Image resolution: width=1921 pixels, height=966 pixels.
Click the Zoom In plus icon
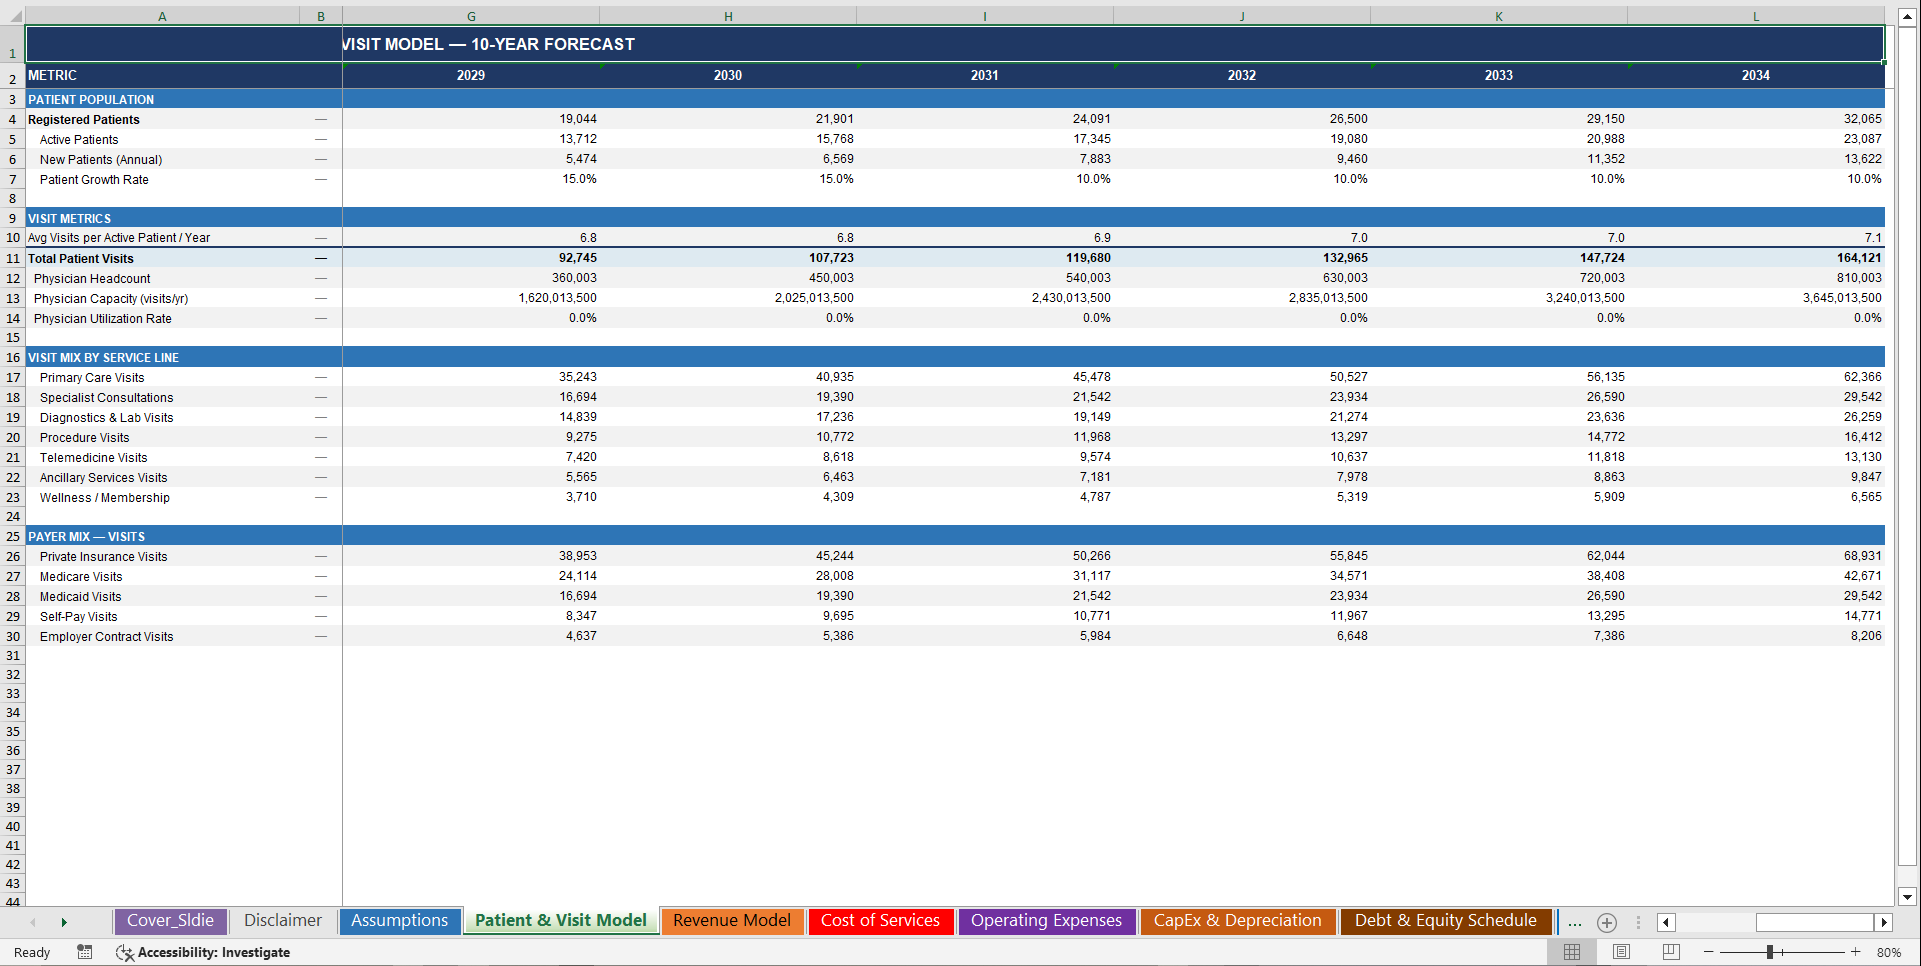coord(1857,952)
